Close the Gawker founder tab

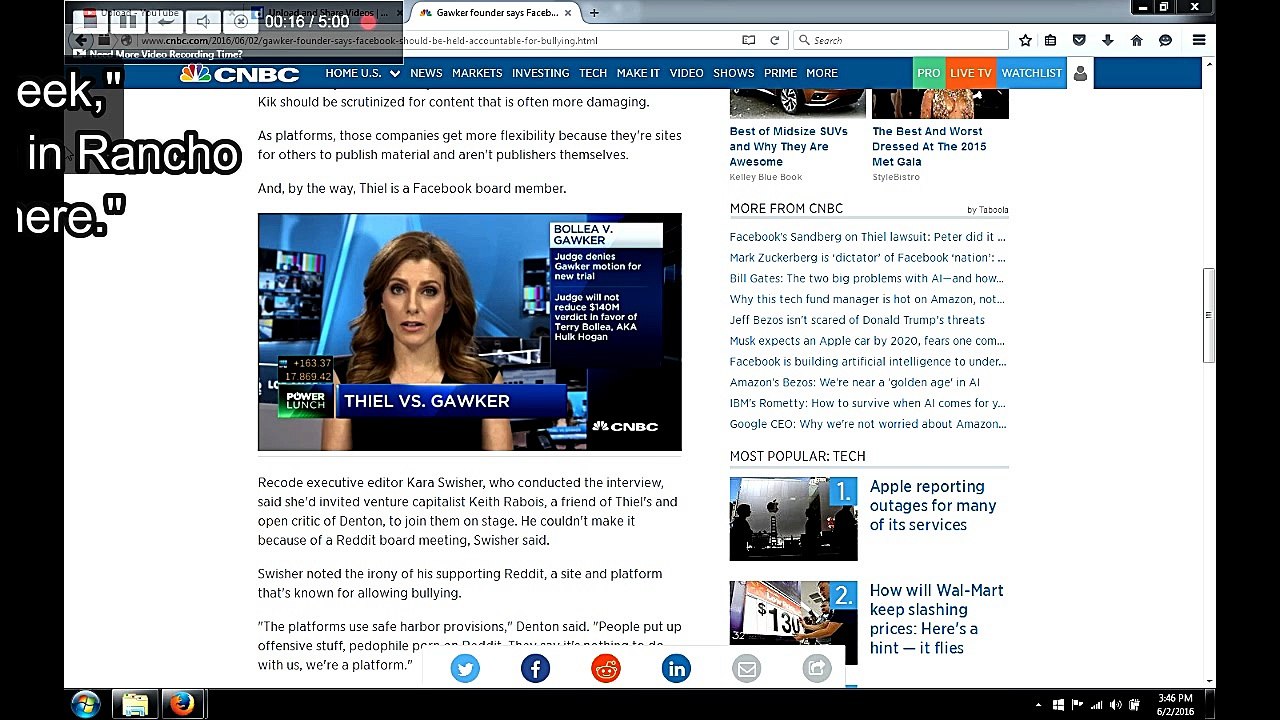[569, 13]
